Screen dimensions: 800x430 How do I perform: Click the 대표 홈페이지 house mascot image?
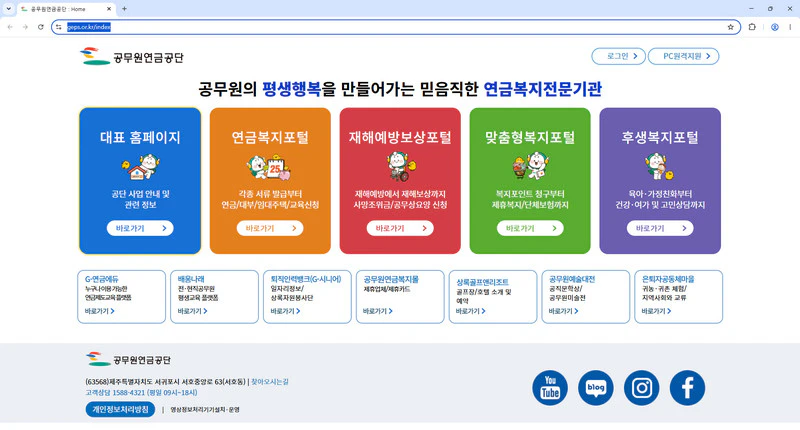(140, 167)
